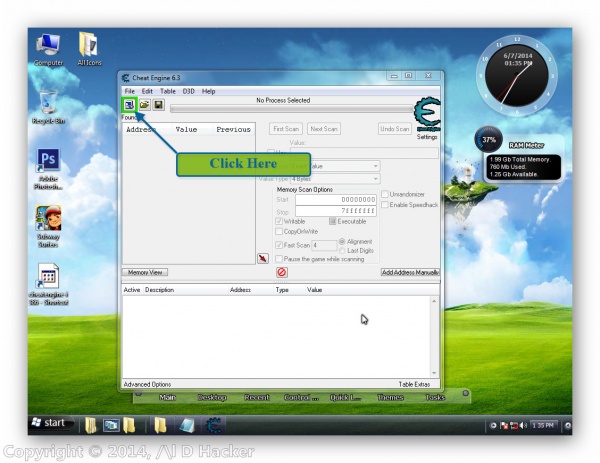Click the analog clock gadget
The width and height of the screenshot is (600, 463).
[517, 75]
